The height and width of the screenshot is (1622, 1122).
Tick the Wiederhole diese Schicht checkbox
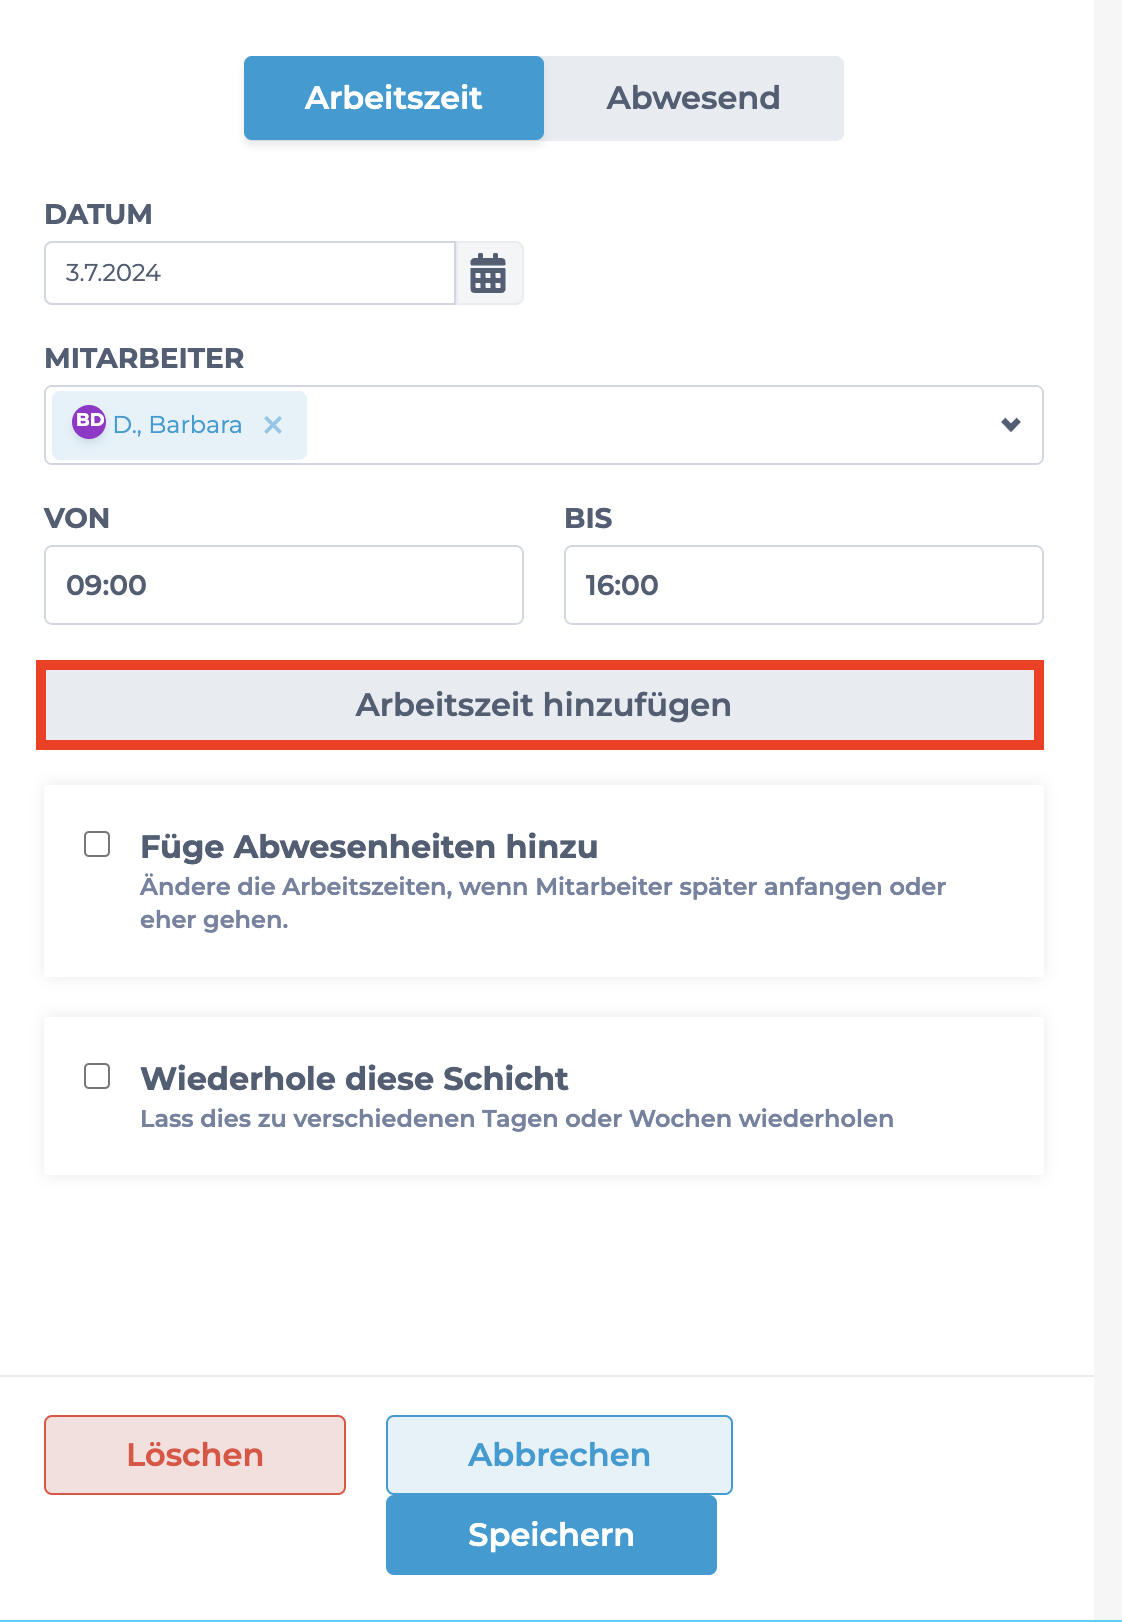click(97, 1076)
